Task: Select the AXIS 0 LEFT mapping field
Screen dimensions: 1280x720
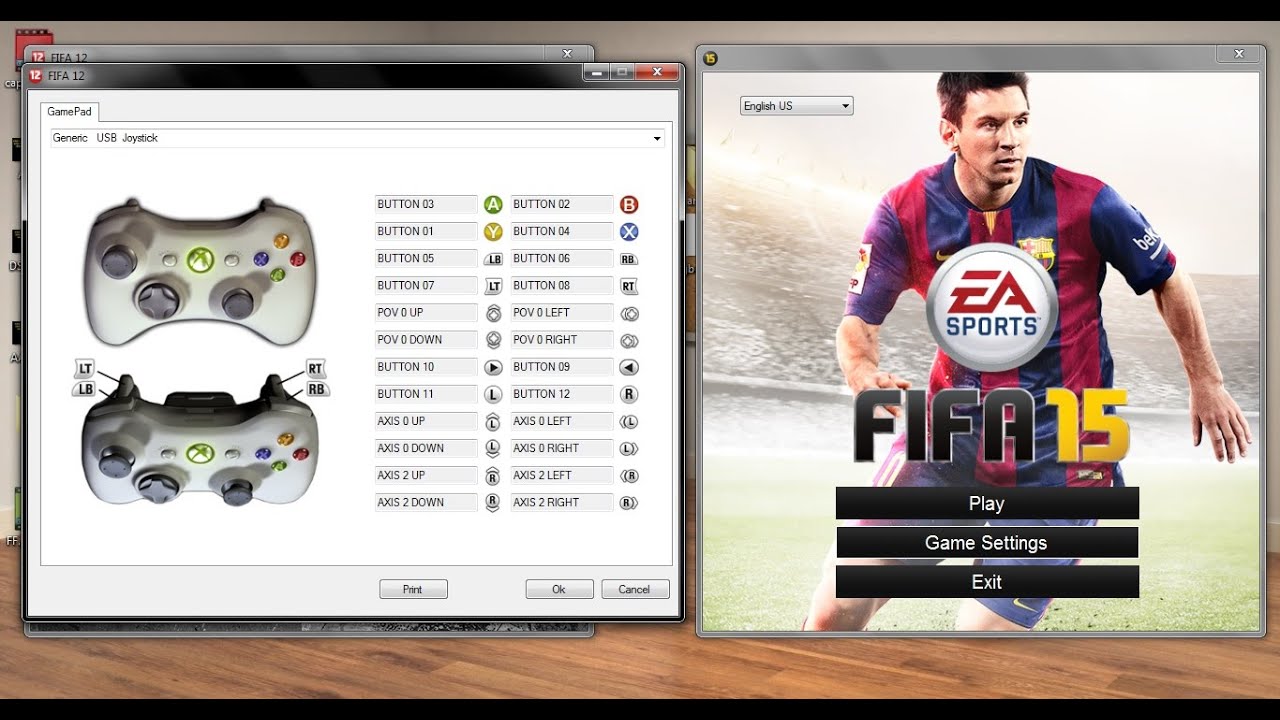Action: (562, 421)
